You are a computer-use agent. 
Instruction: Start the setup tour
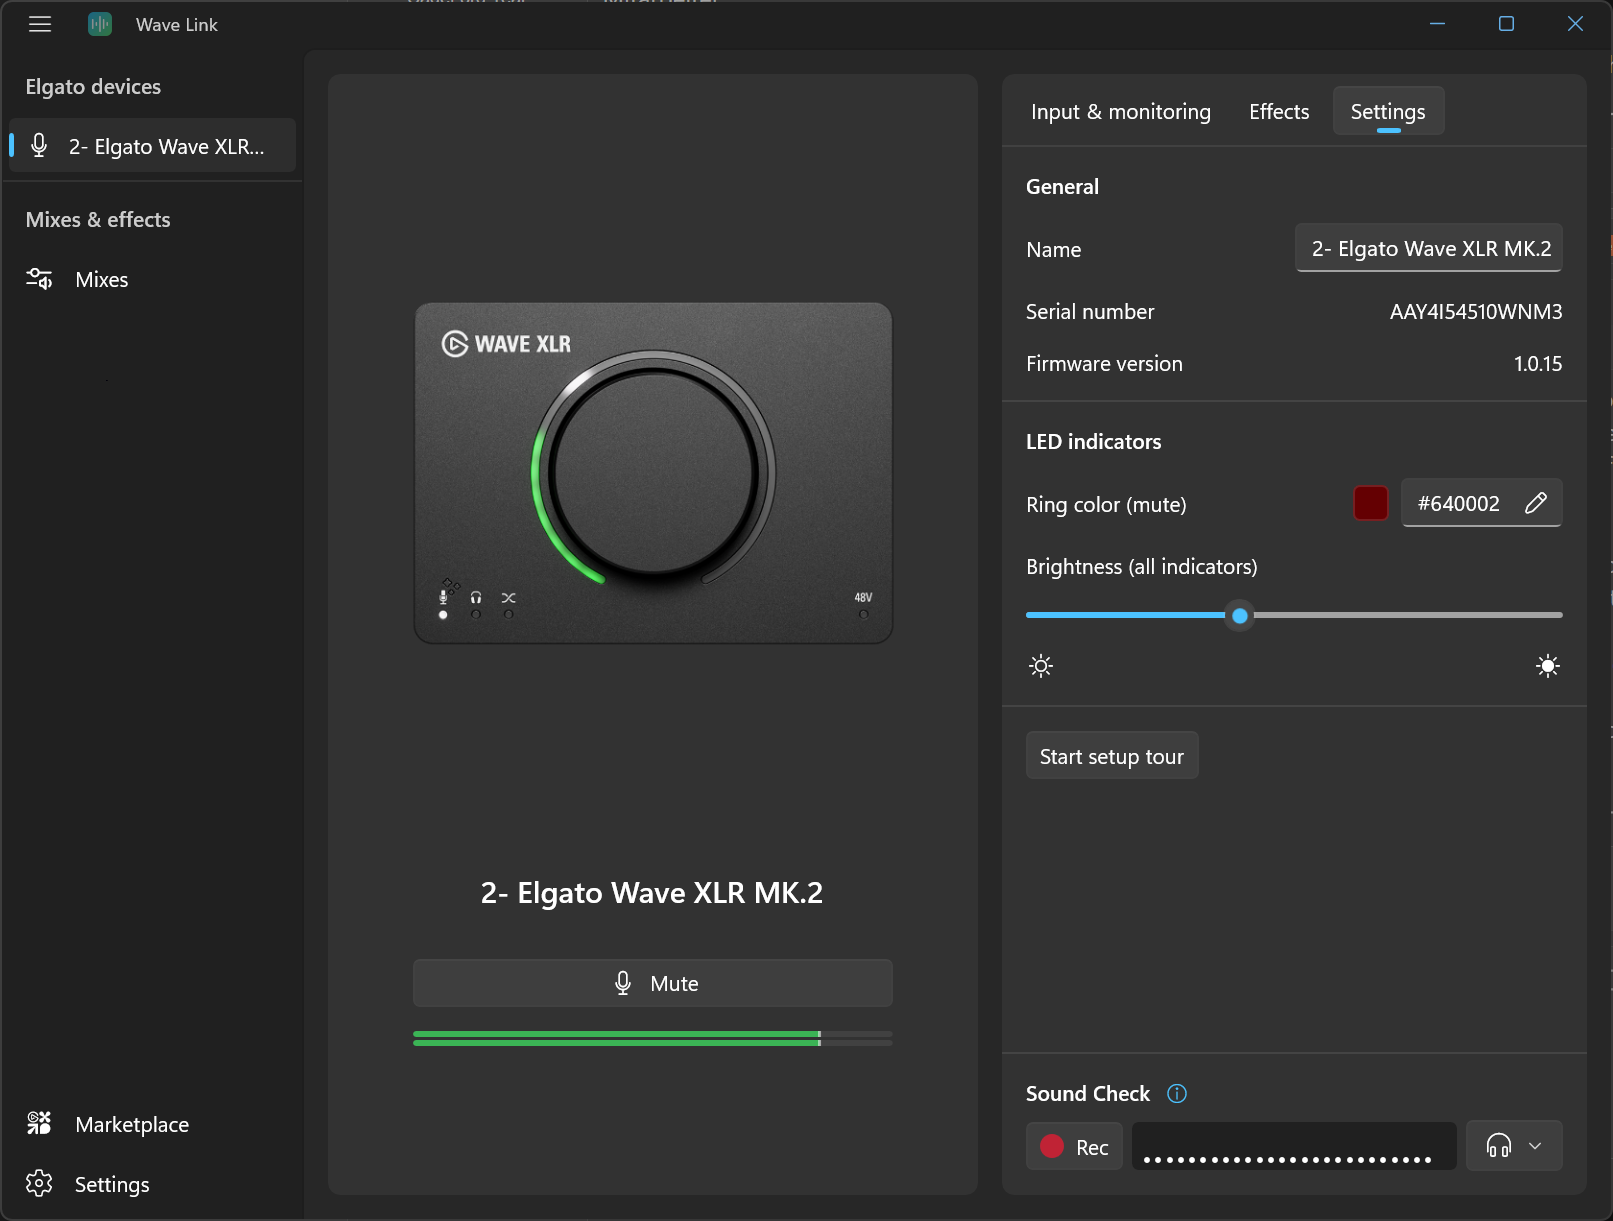1112,756
